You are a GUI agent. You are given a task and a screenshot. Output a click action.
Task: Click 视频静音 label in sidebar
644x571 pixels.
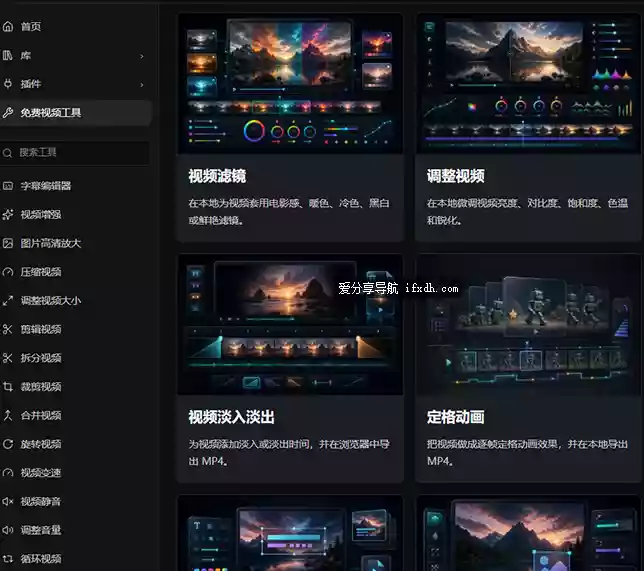coord(41,502)
